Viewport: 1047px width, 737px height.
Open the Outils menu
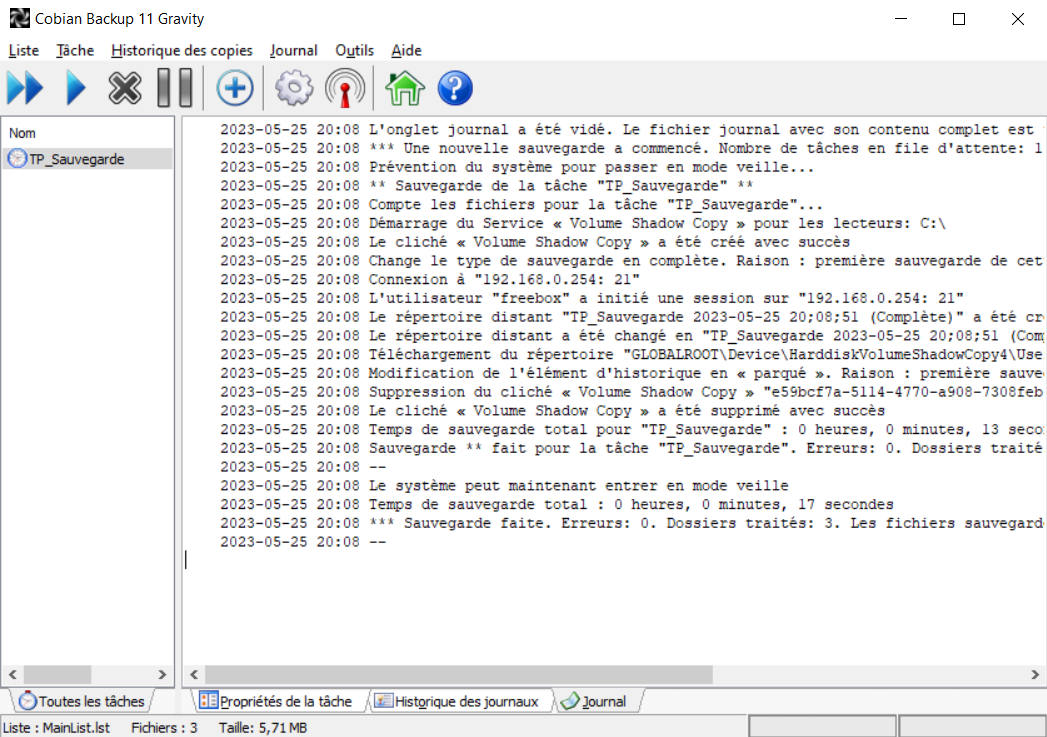tap(355, 51)
